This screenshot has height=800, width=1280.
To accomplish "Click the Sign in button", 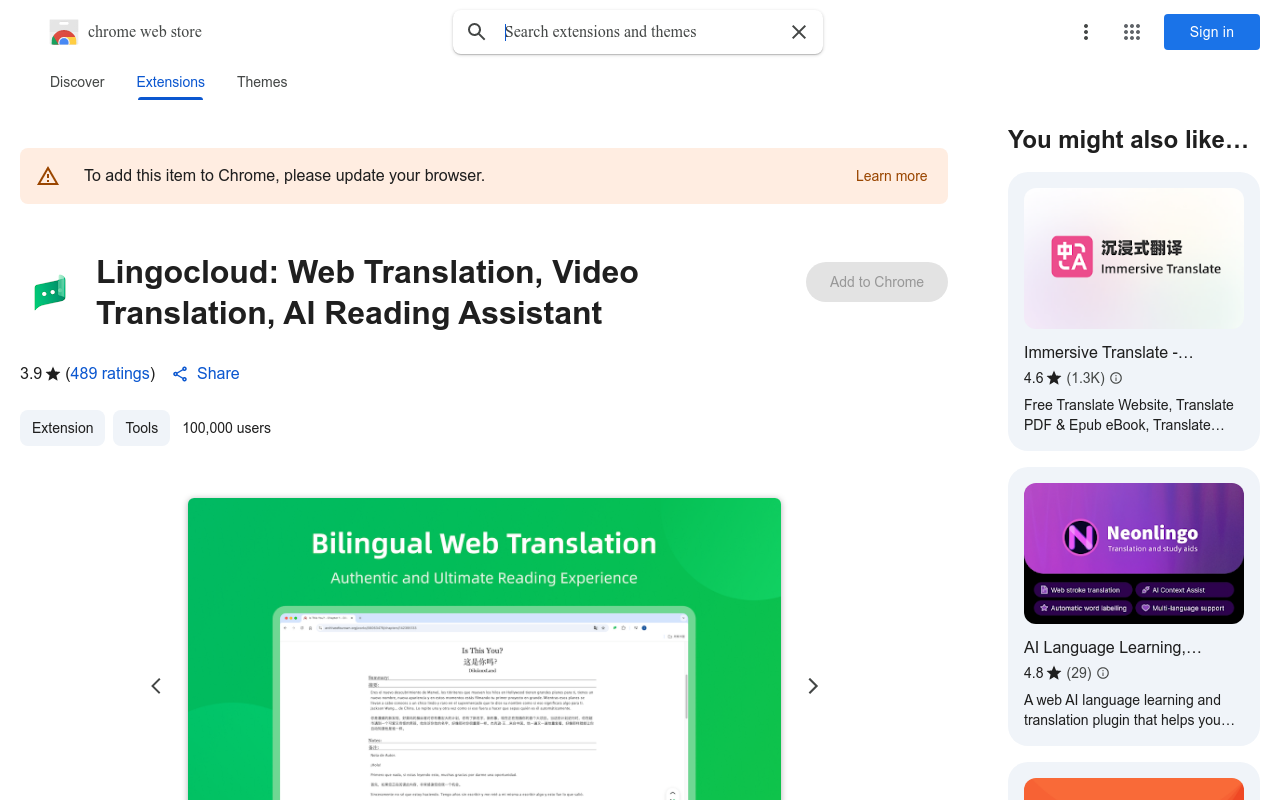I will (1212, 32).
